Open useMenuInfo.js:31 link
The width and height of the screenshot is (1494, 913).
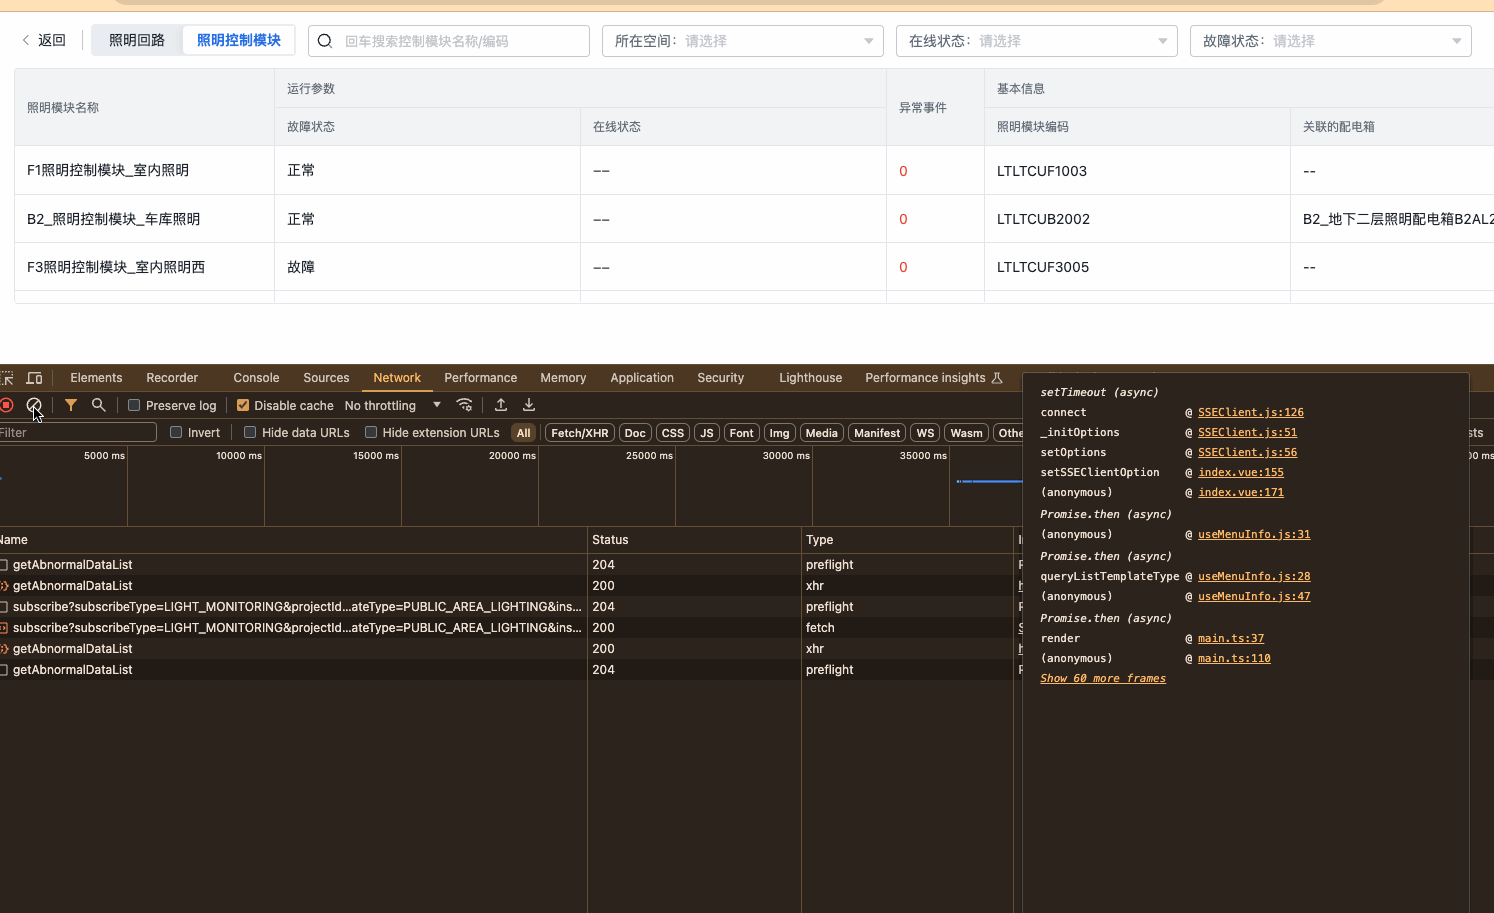click(x=1254, y=534)
